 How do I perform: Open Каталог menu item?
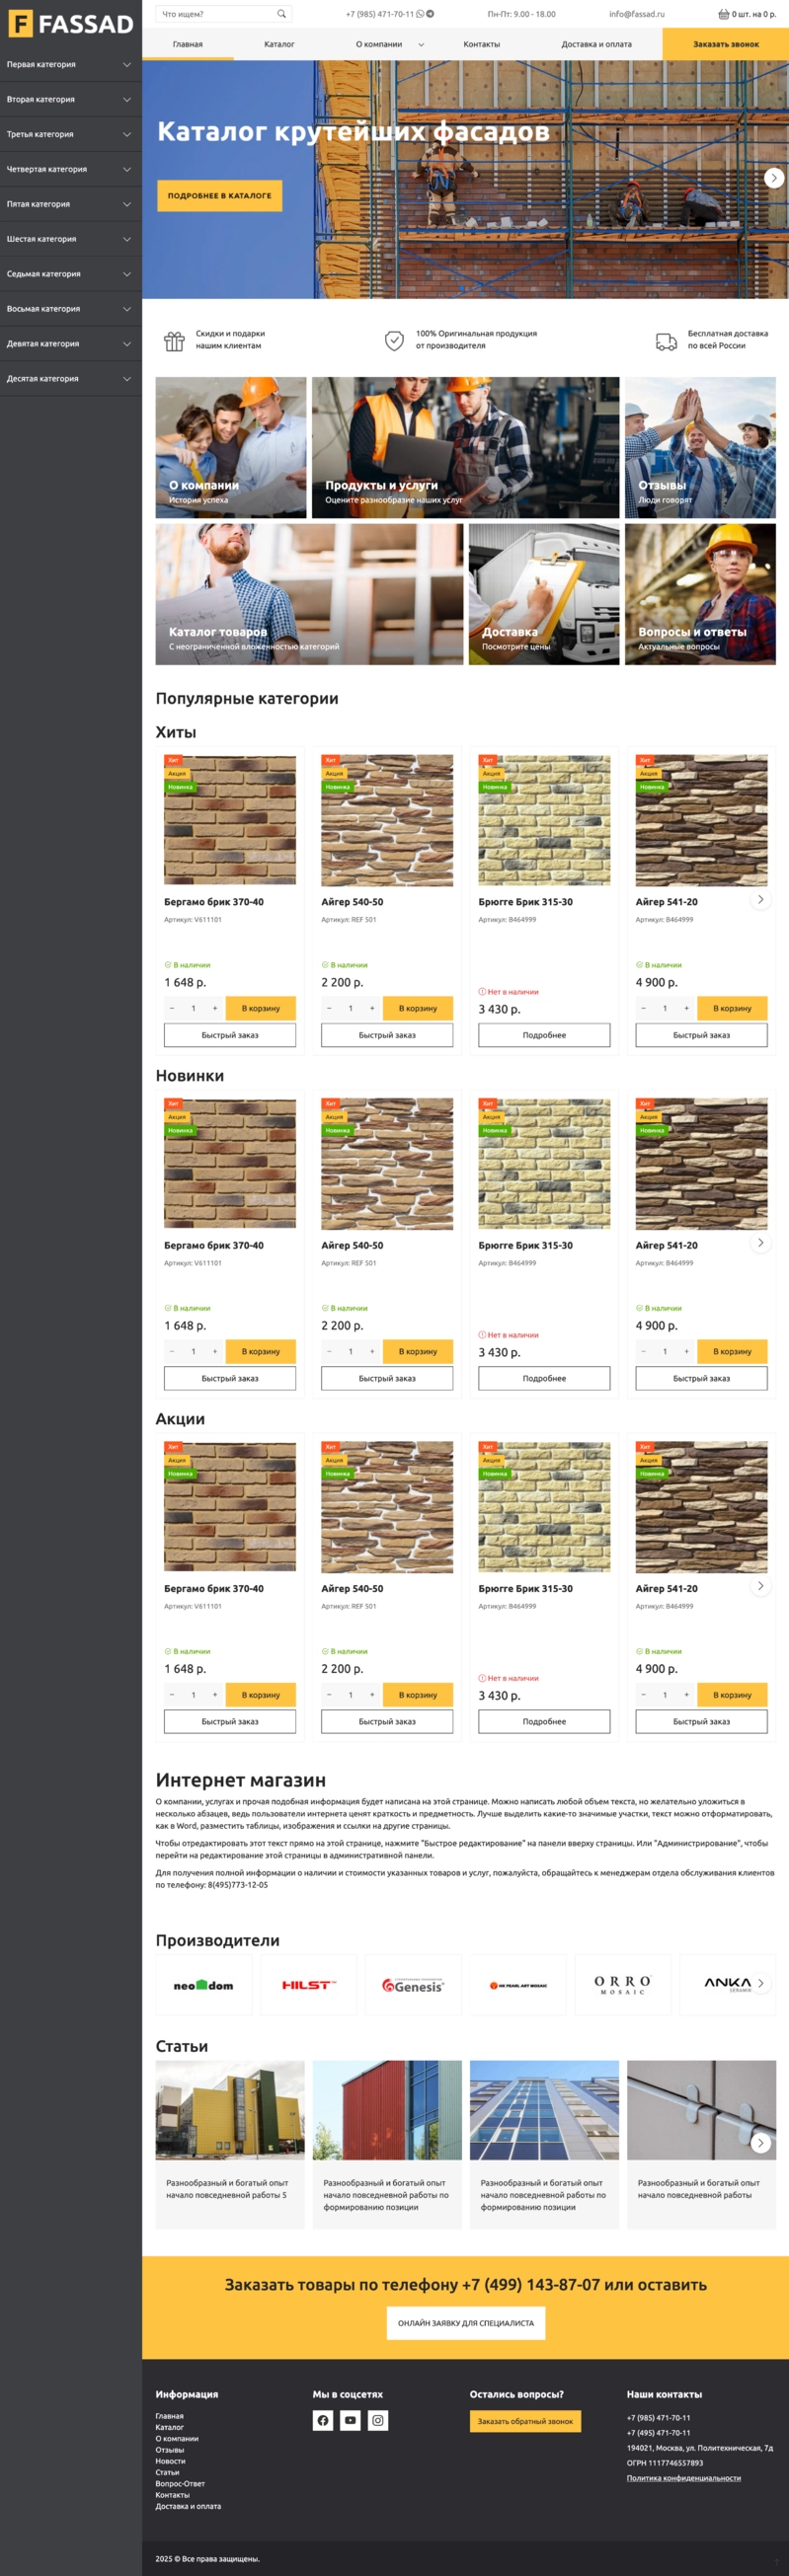(x=279, y=44)
